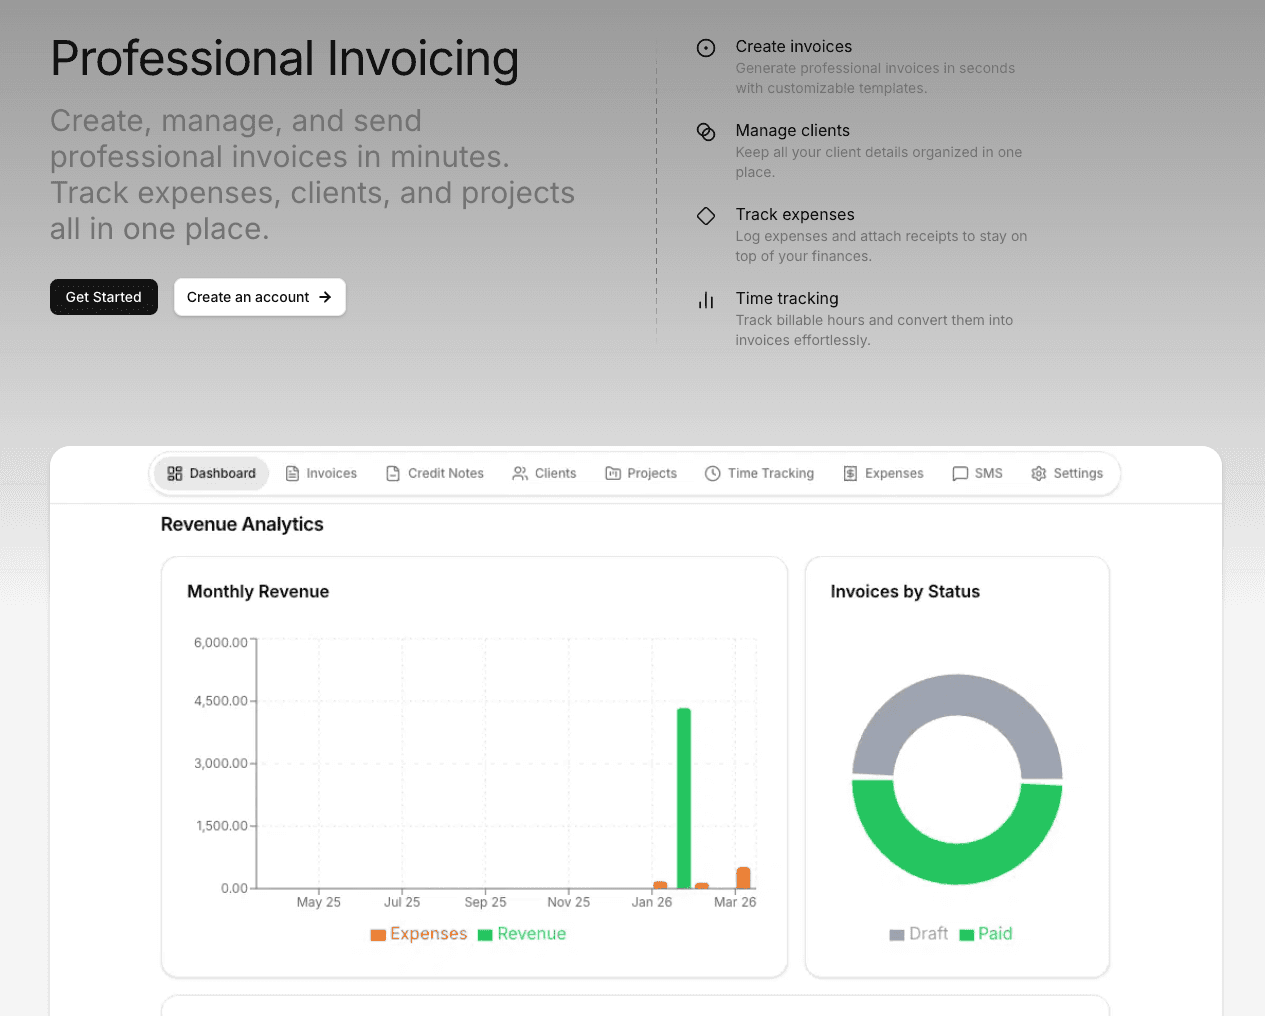Viewport: 1265px width, 1016px height.
Task: Select the Projects tab
Action: (x=641, y=473)
